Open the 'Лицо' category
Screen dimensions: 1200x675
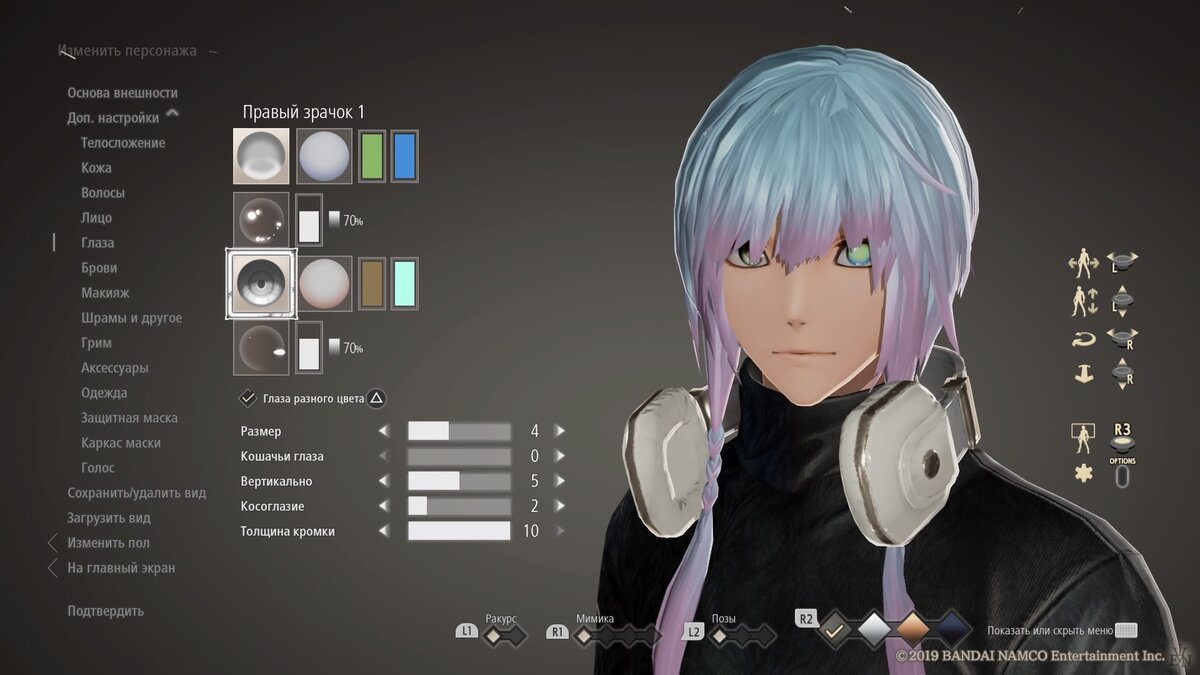click(96, 218)
